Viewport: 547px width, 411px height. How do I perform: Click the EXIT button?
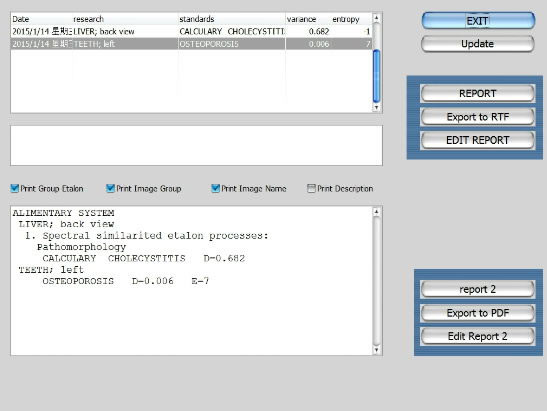pyautogui.click(x=478, y=21)
